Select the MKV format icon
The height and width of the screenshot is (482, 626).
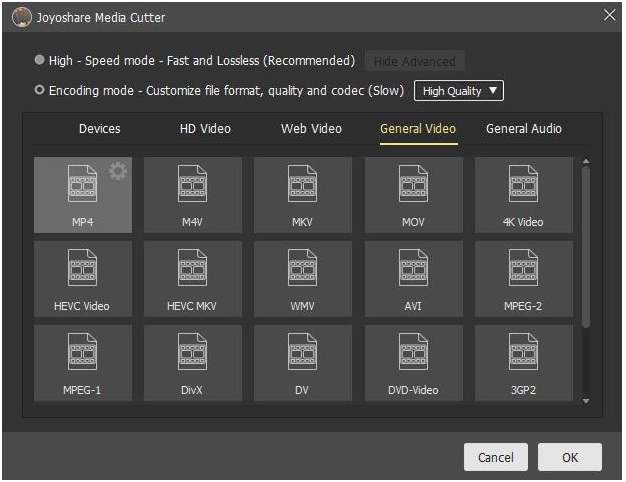(302, 194)
